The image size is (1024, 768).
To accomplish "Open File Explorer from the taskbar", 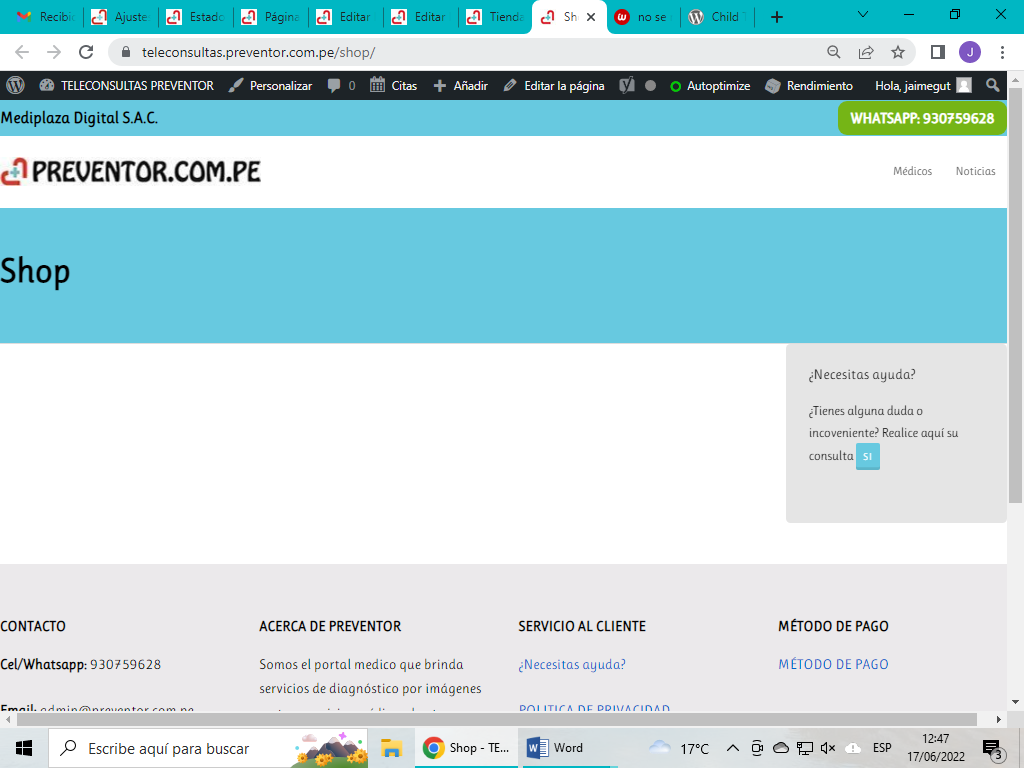I will tap(391, 748).
